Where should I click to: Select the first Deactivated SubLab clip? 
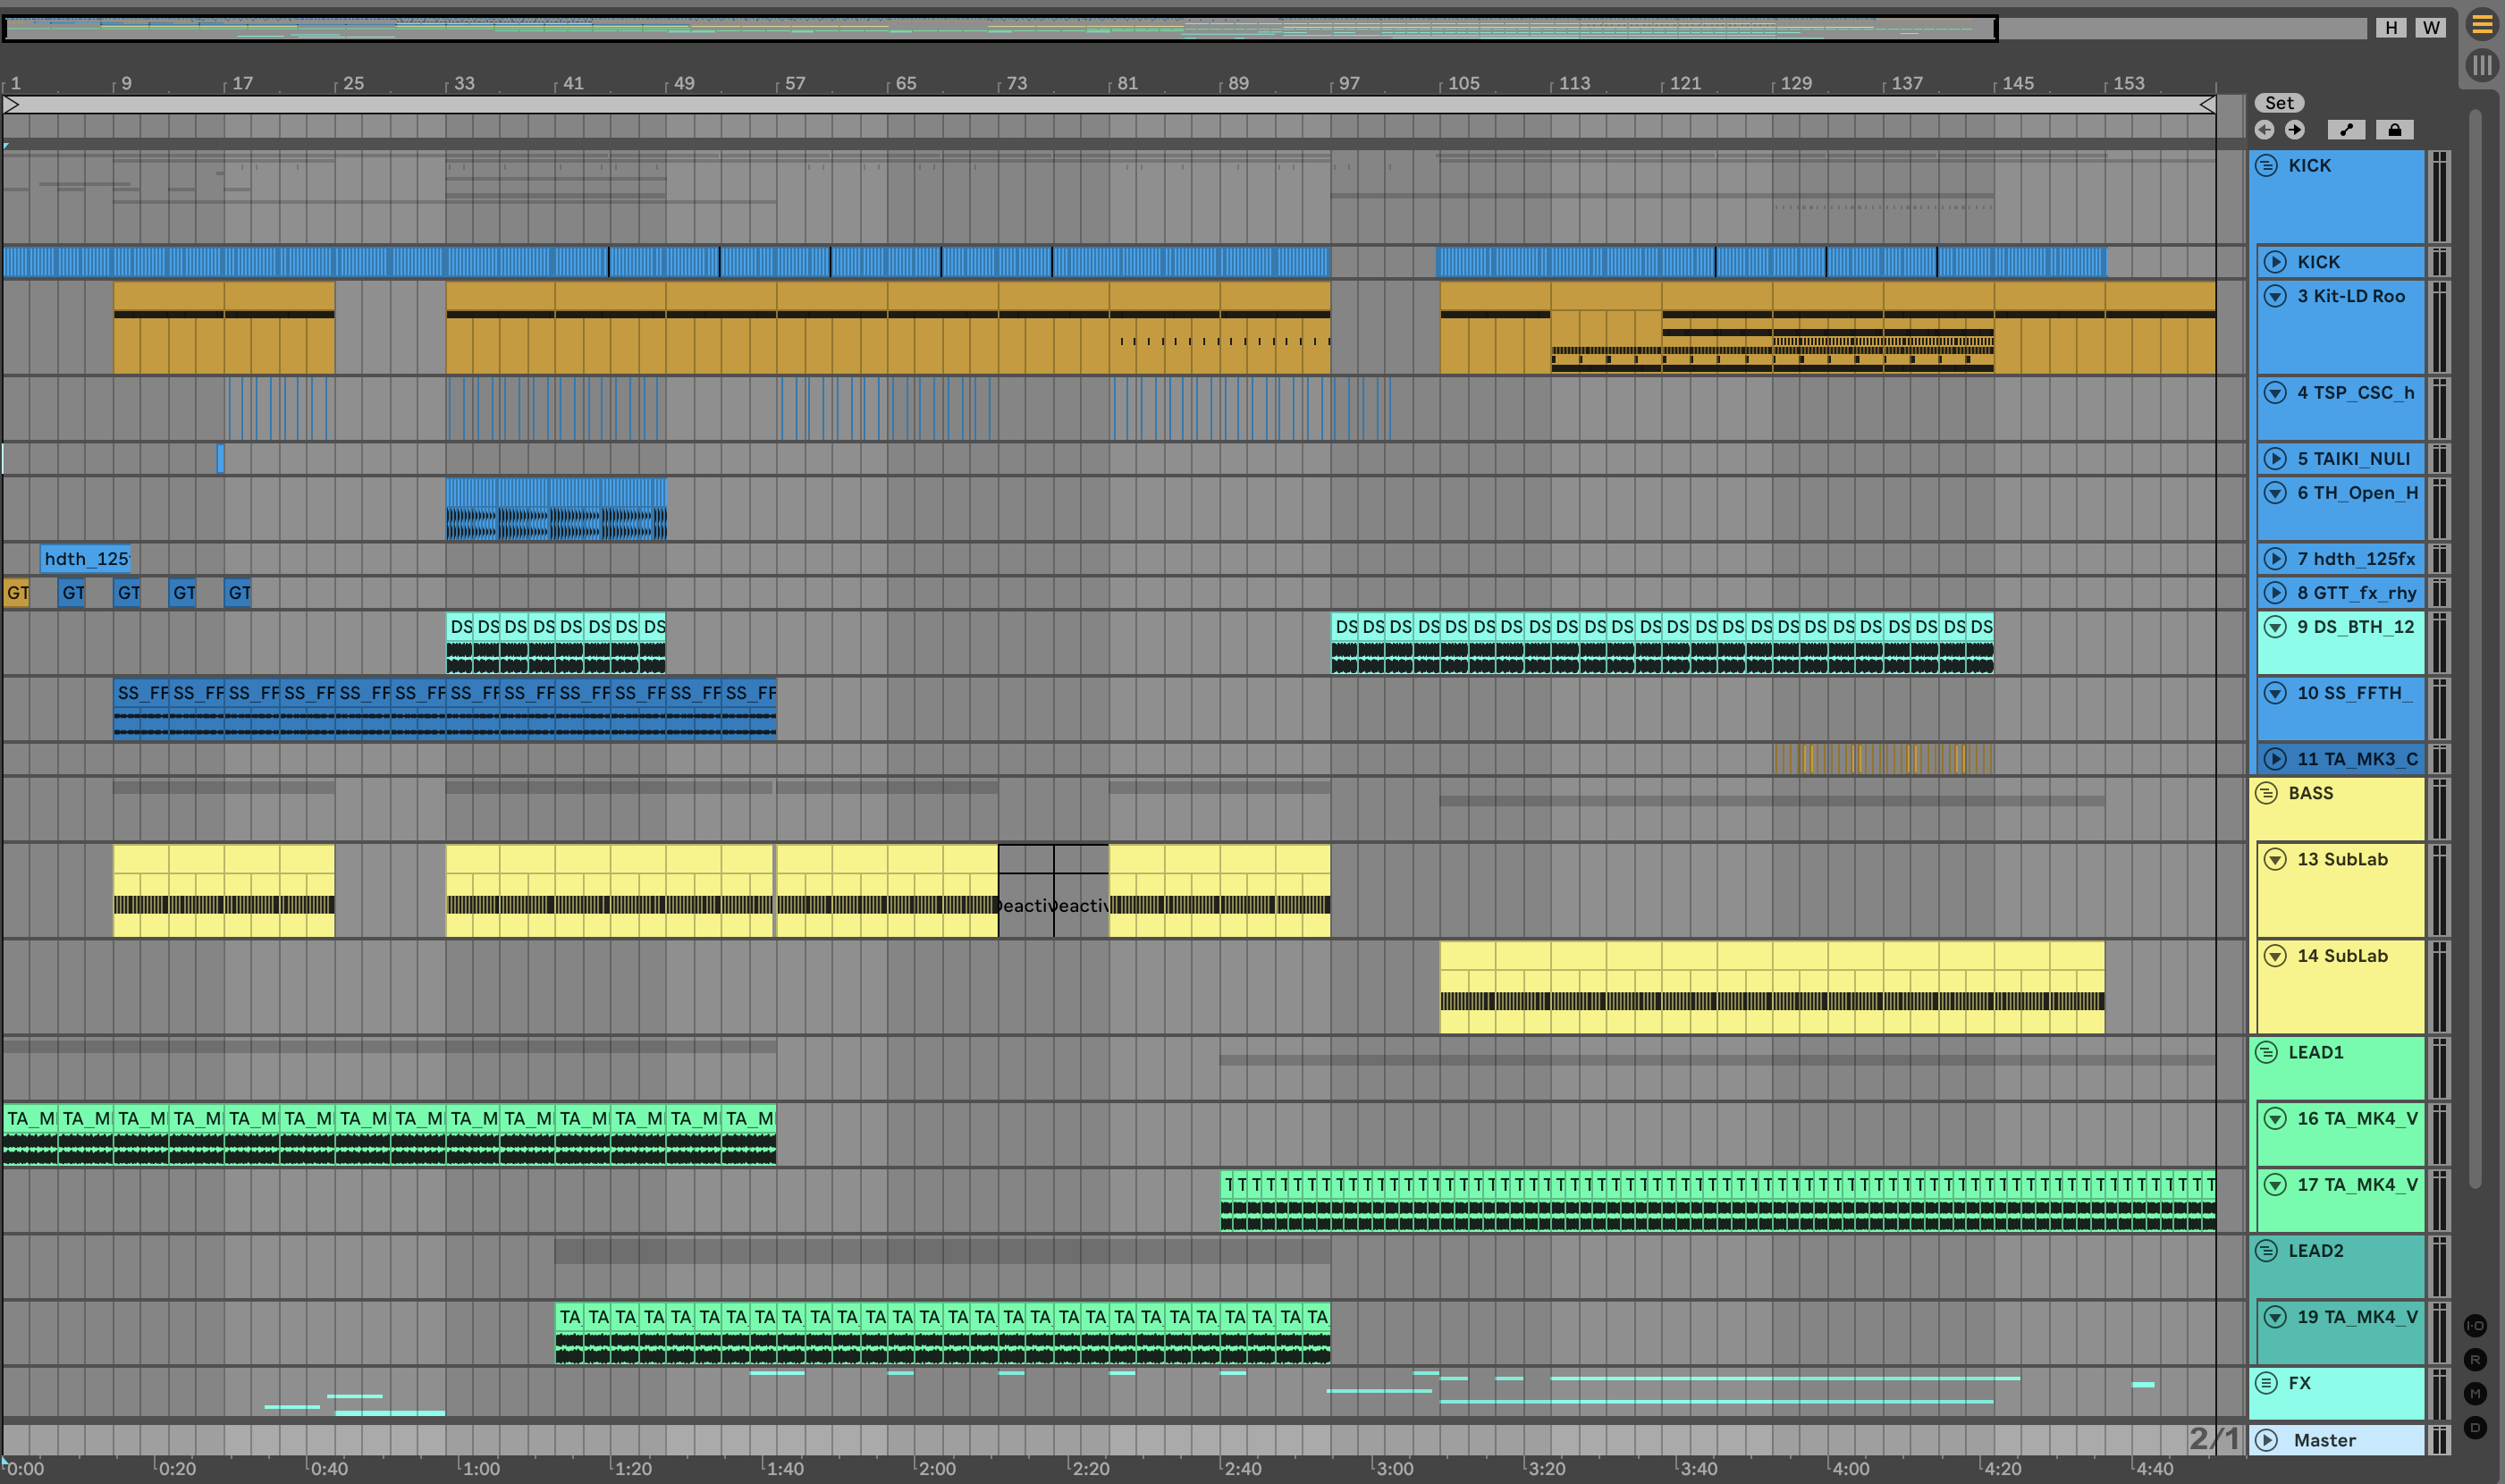click(x=1026, y=891)
